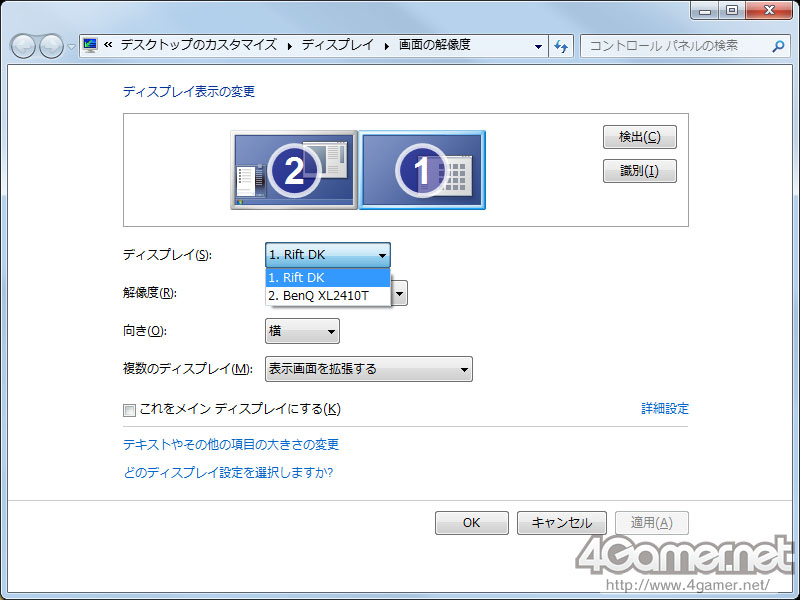Open the テキストやその他の項目の大きさの変更 link
Screen dimensions: 800x600
pyautogui.click(x=230, y=445)
